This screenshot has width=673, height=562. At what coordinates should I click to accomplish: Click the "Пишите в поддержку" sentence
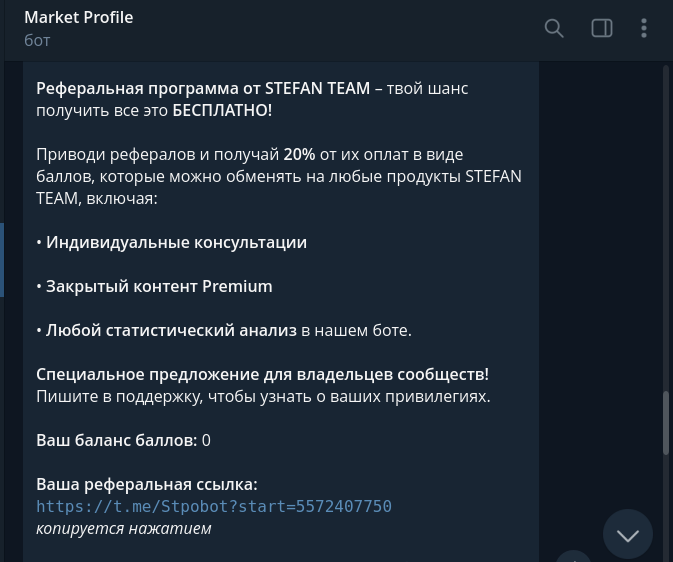(x=263, y=397)
